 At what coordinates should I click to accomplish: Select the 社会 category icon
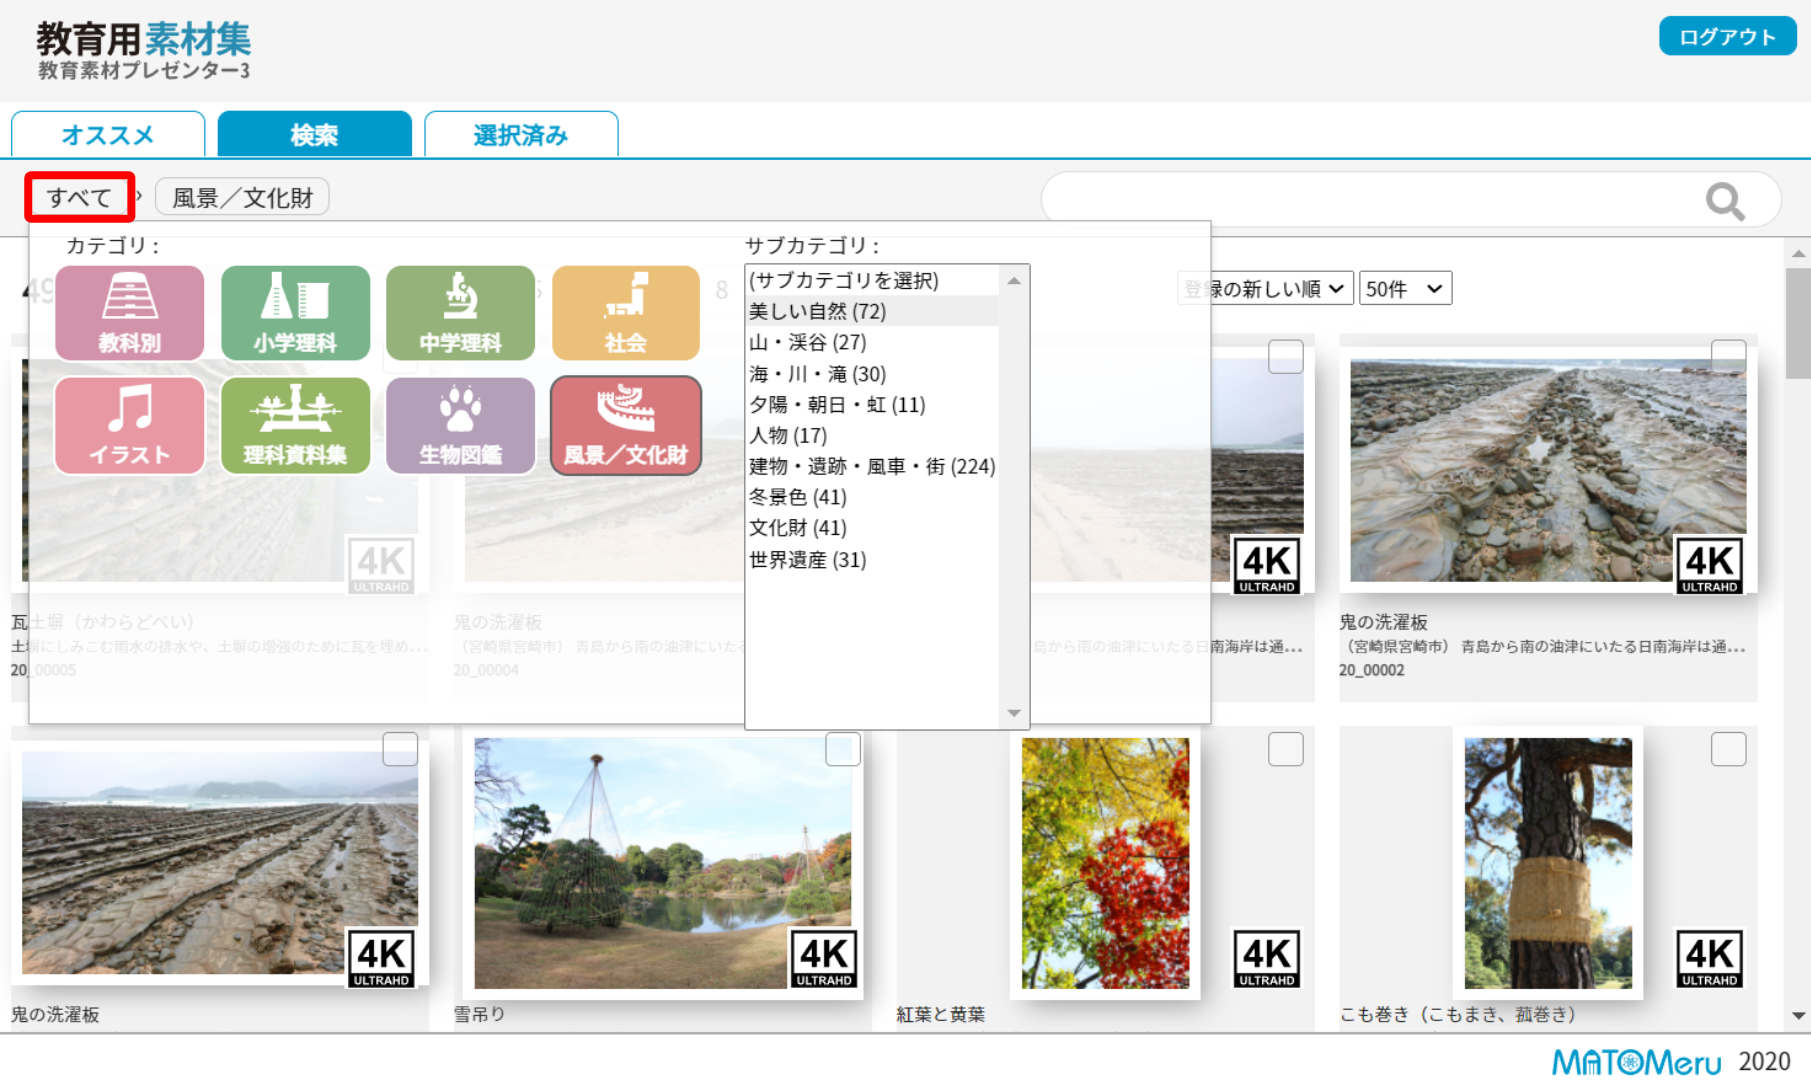pos(626,313)
